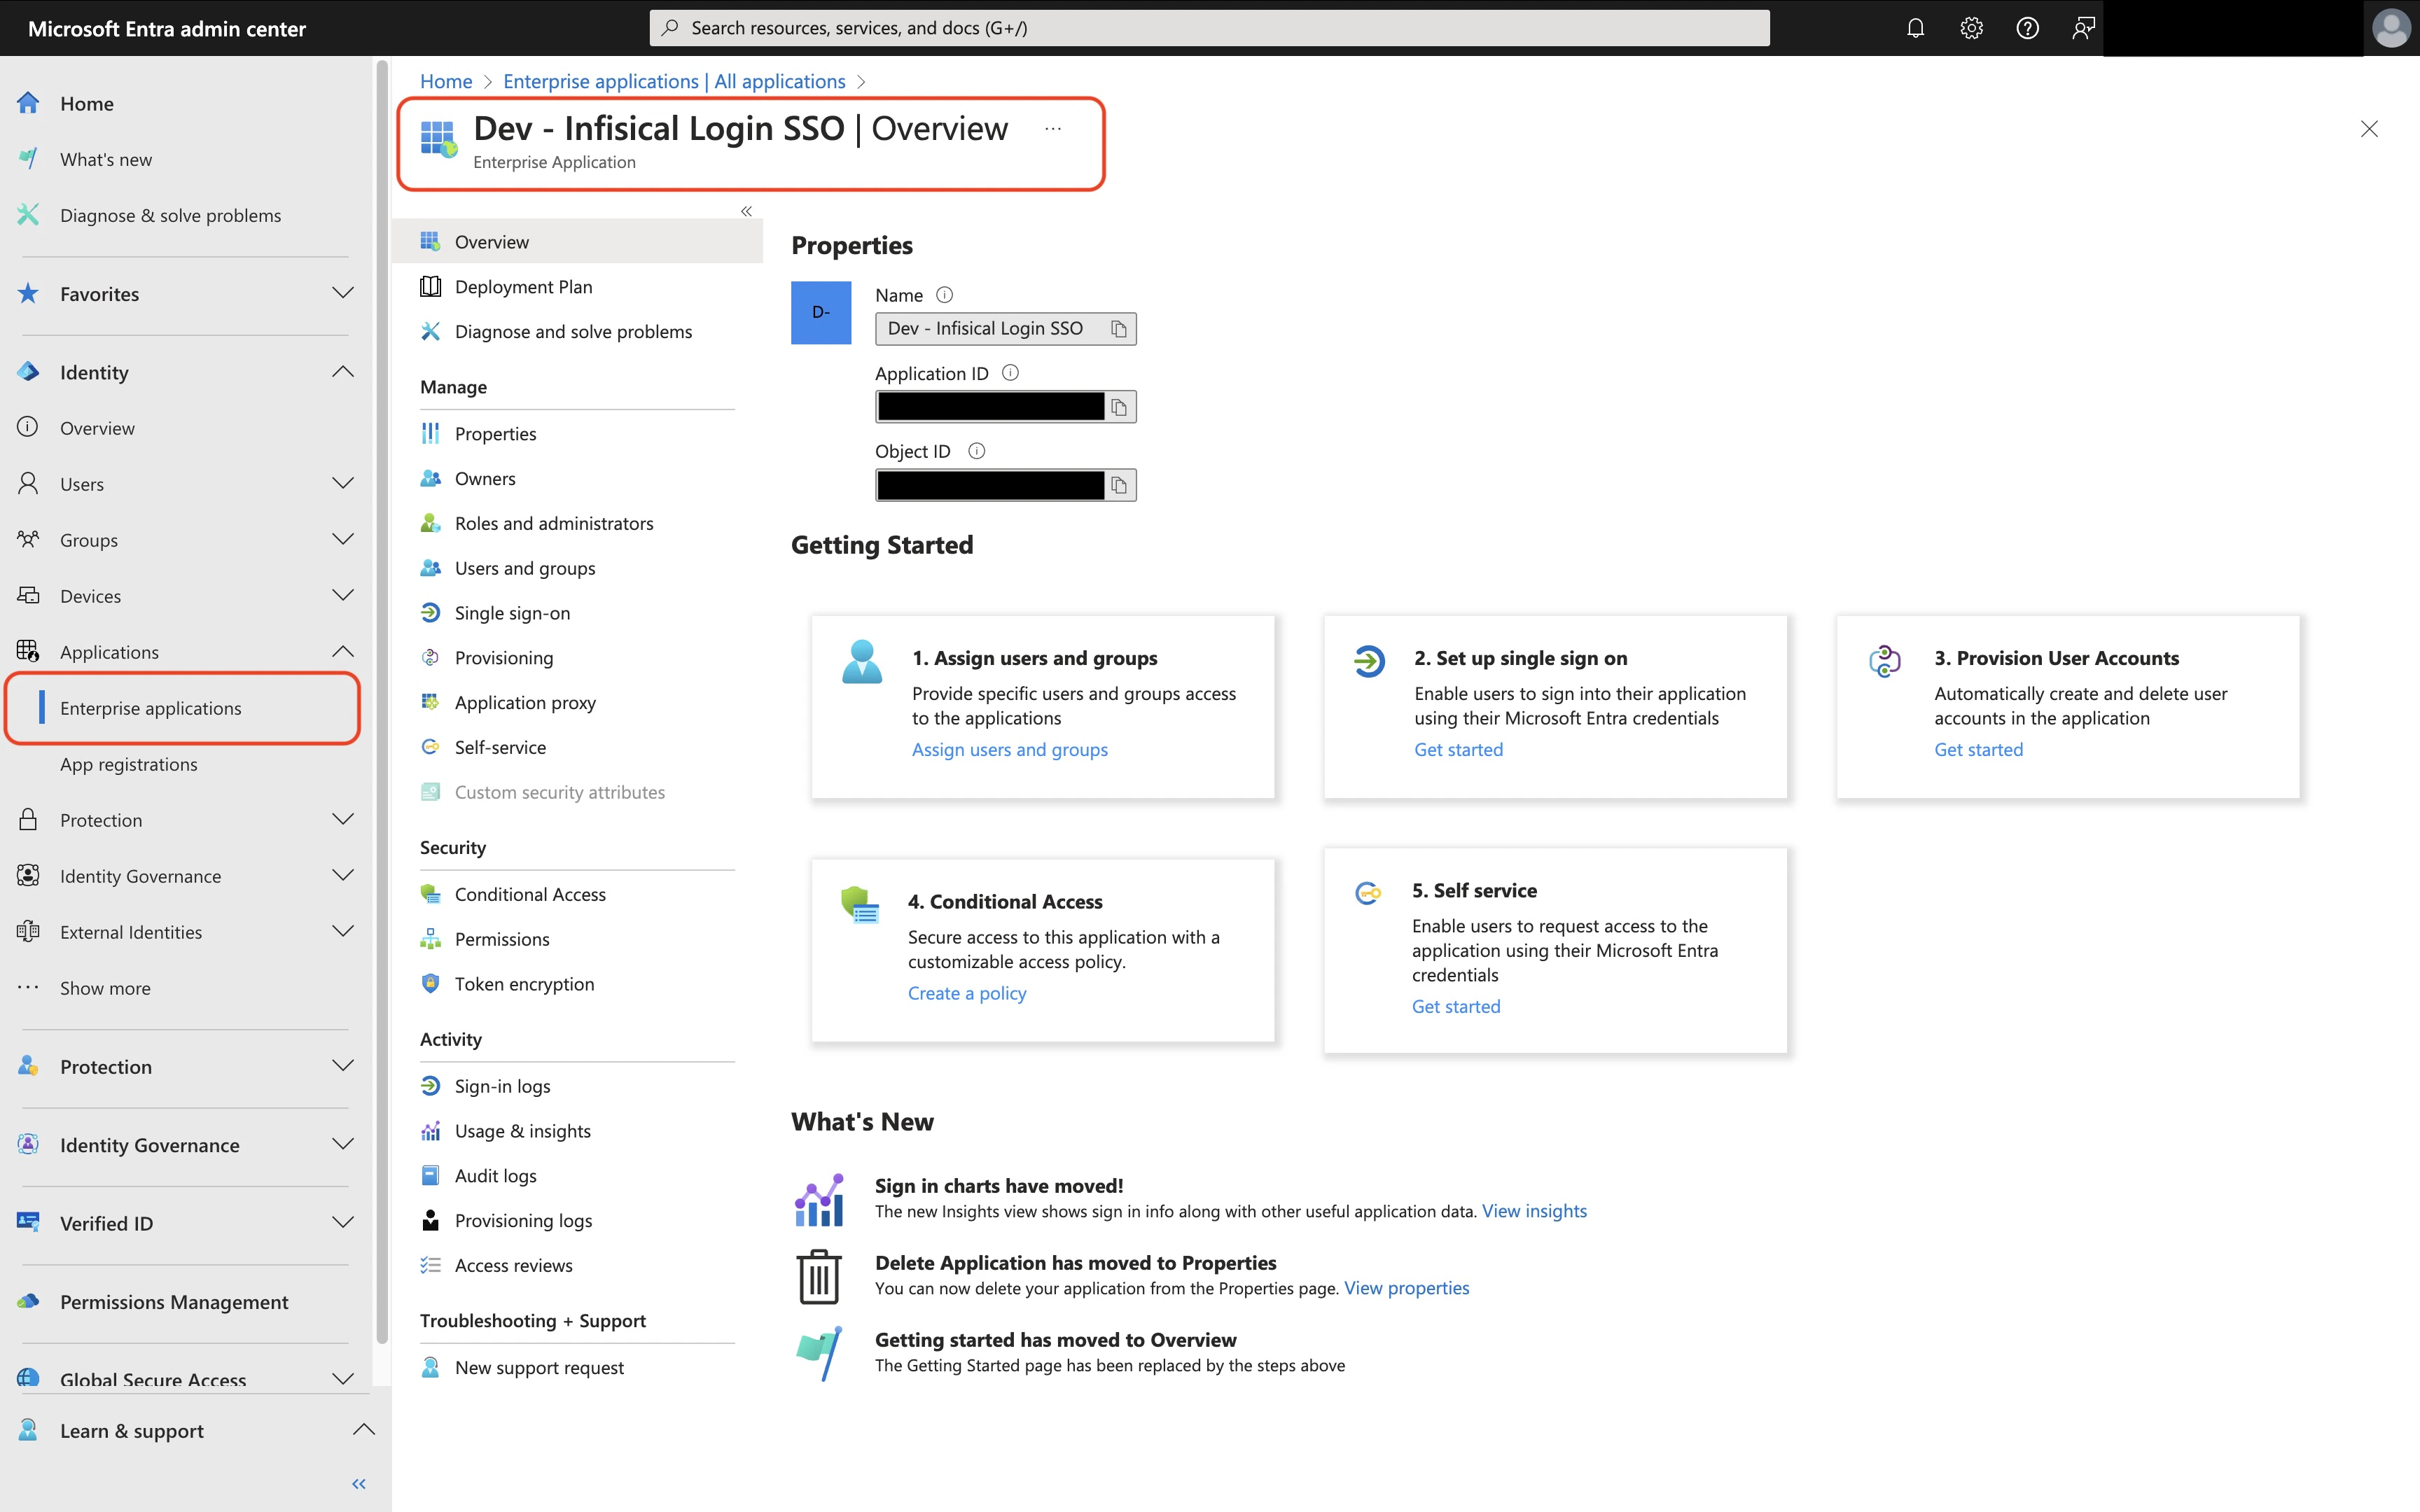The image size is (2420, 1512).
Task: Open the user account avatar
Action: 2391,28
